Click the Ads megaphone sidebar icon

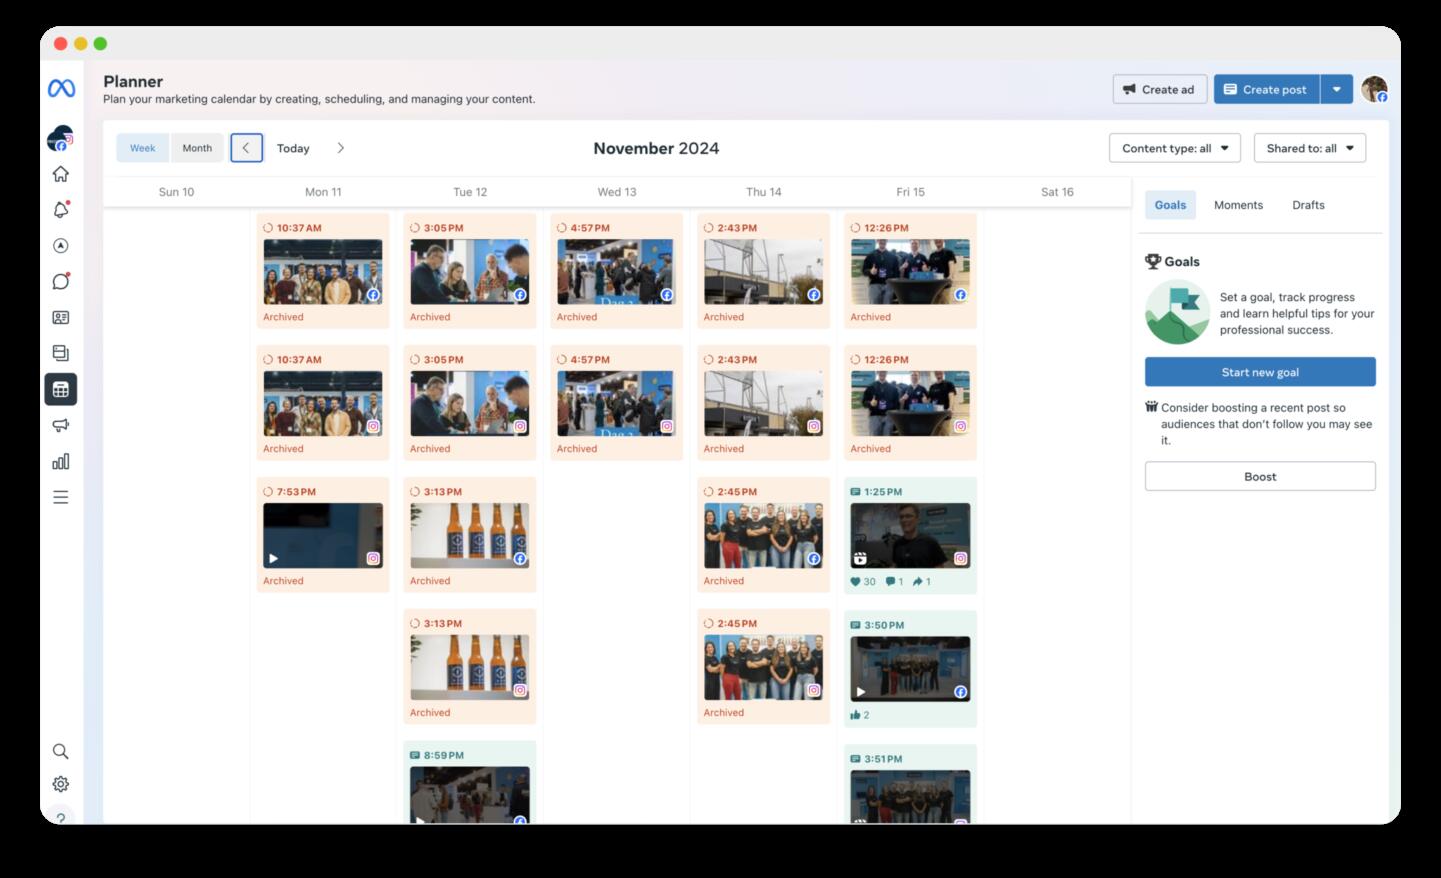[x=61, y=426]
